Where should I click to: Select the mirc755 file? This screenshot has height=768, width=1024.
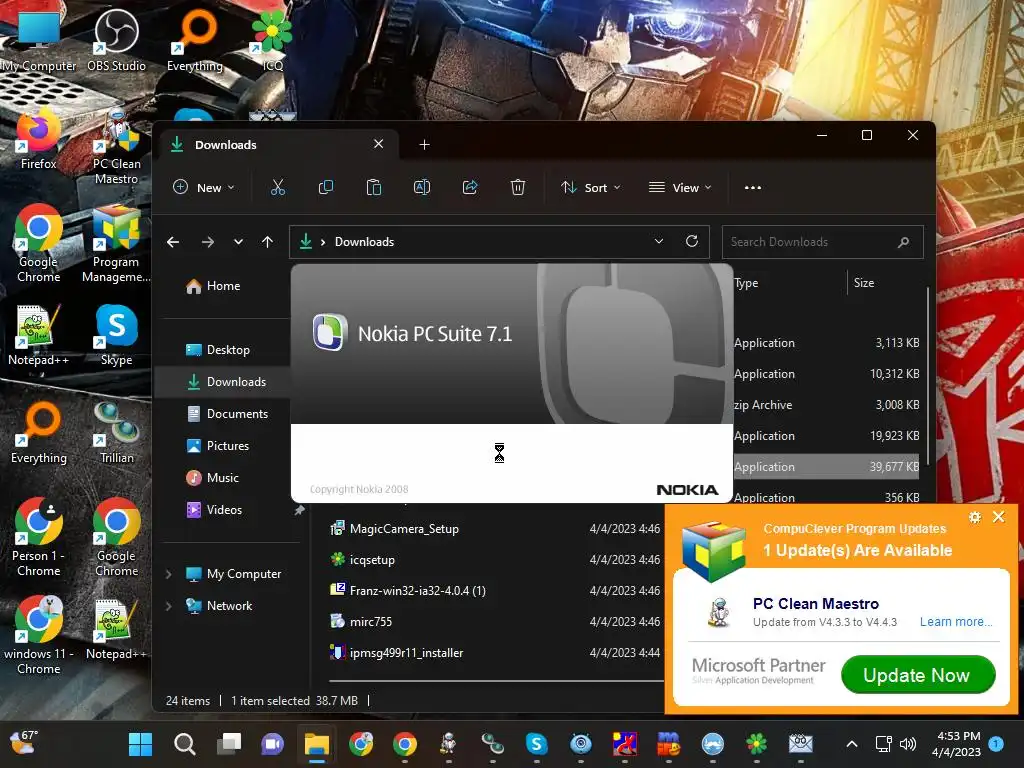coord(371,622)
